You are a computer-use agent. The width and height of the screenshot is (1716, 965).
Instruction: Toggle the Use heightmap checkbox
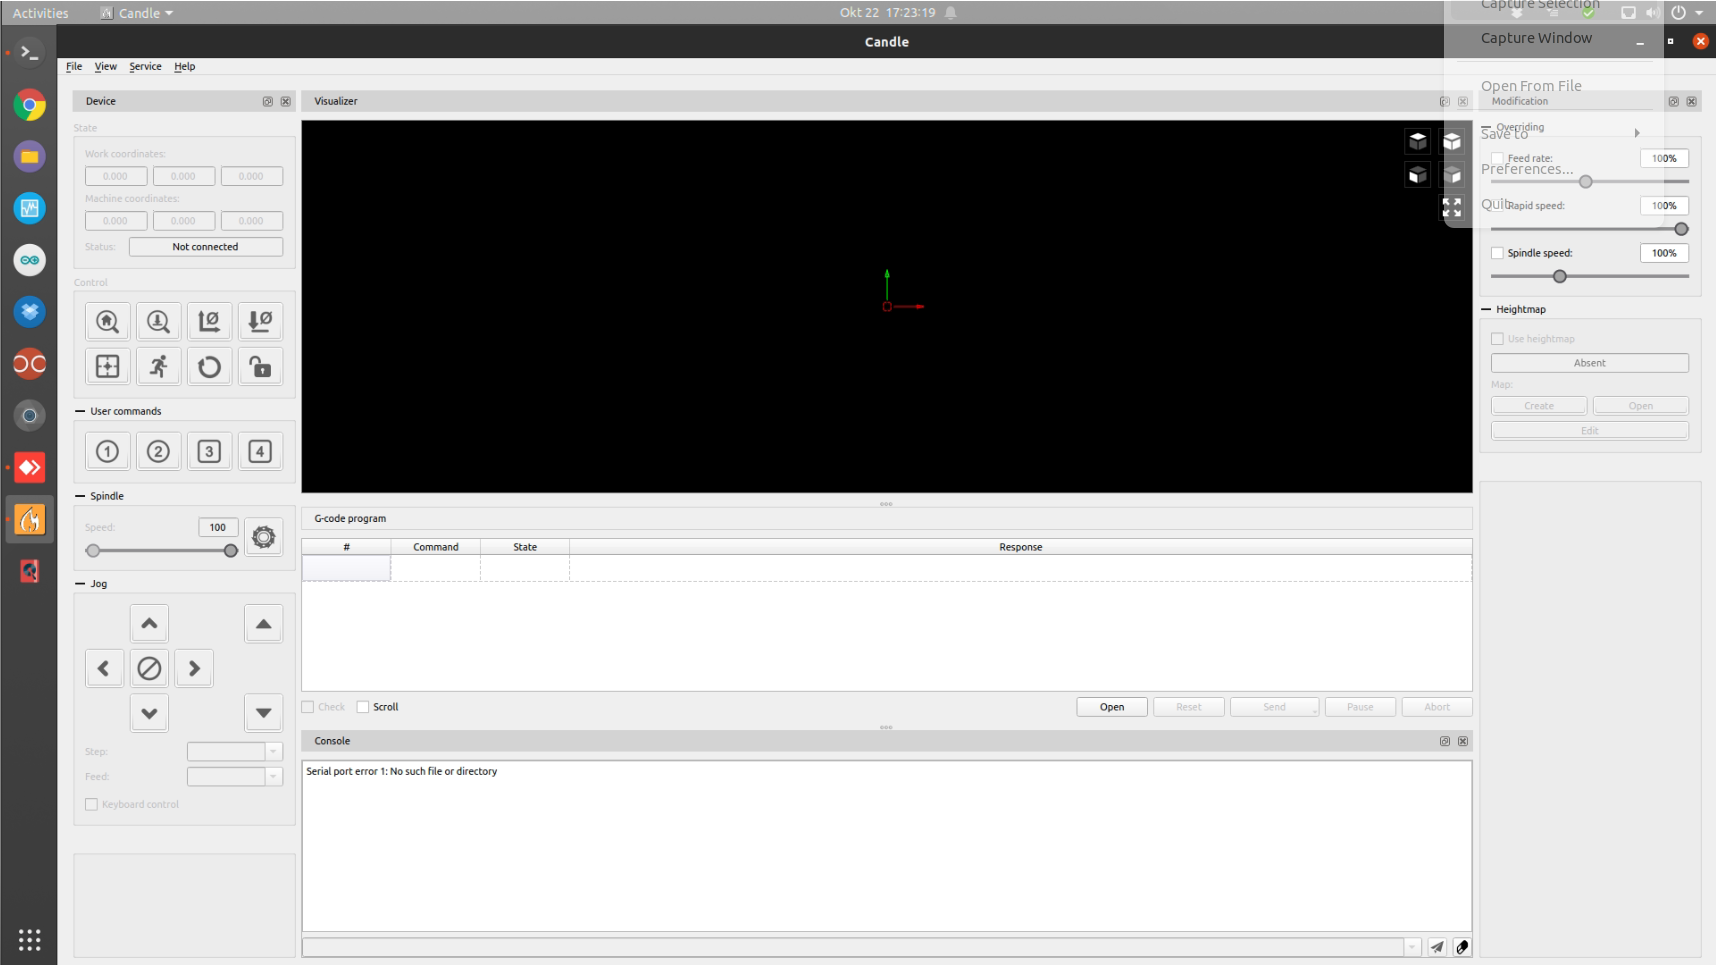[1497, 339]
